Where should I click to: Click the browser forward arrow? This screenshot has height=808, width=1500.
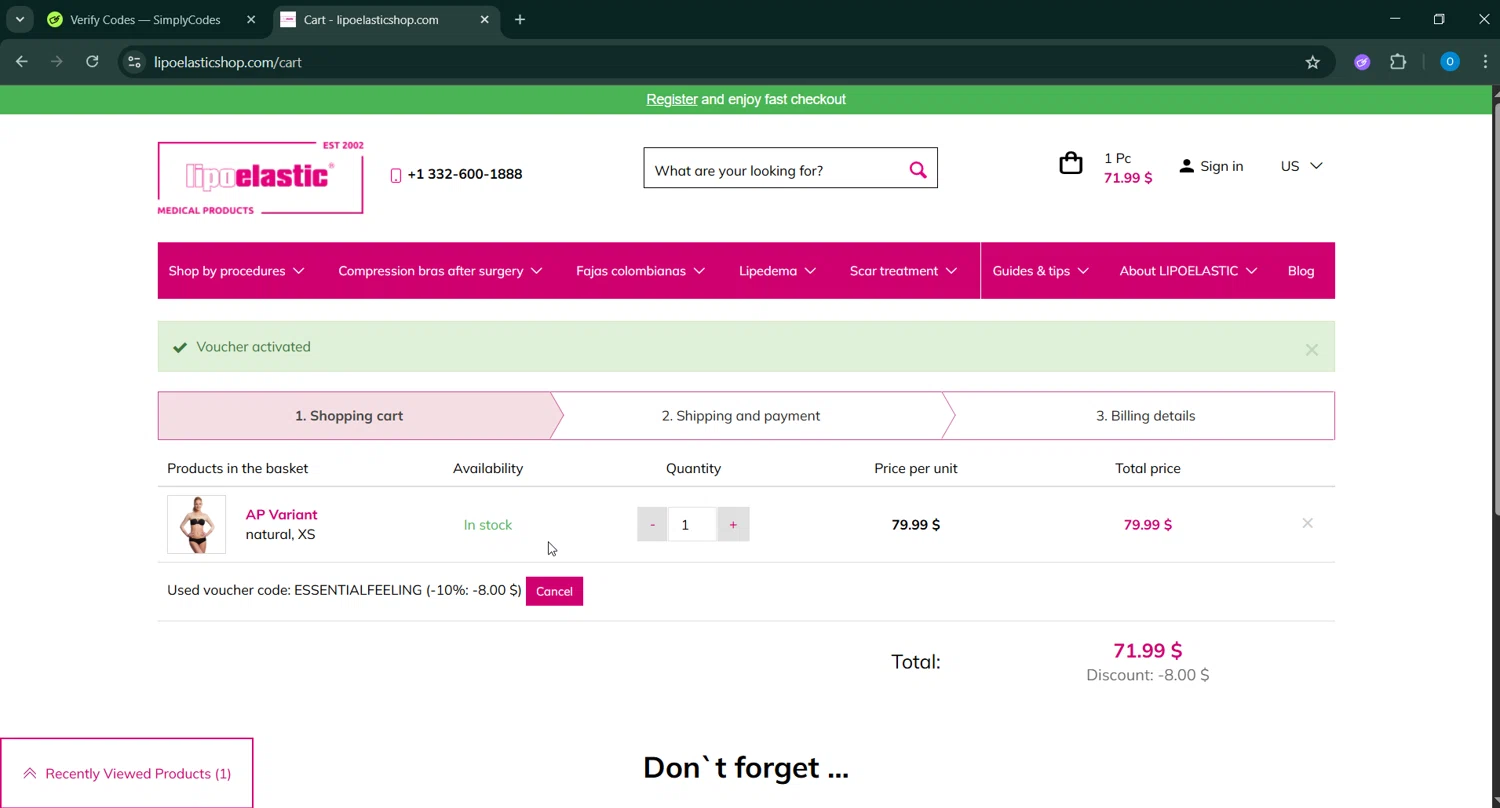click(x=57, y=62)
